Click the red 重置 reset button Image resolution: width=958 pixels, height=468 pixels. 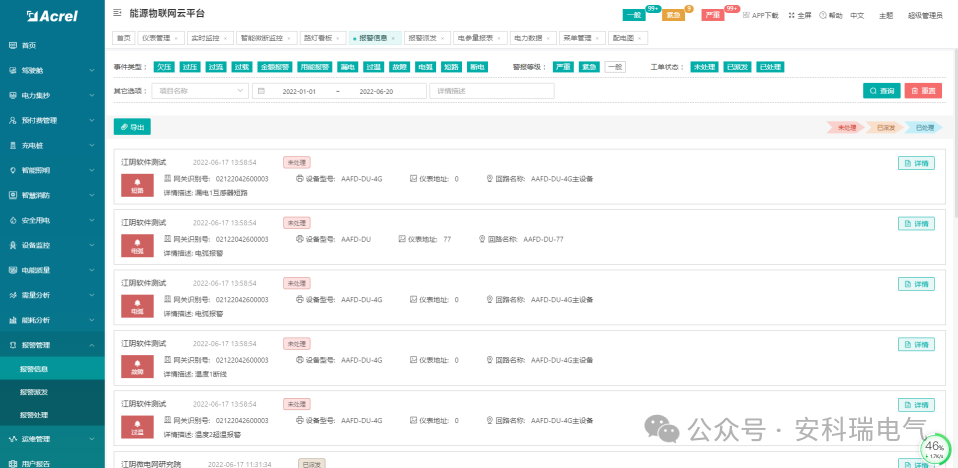tap(923, 91)
